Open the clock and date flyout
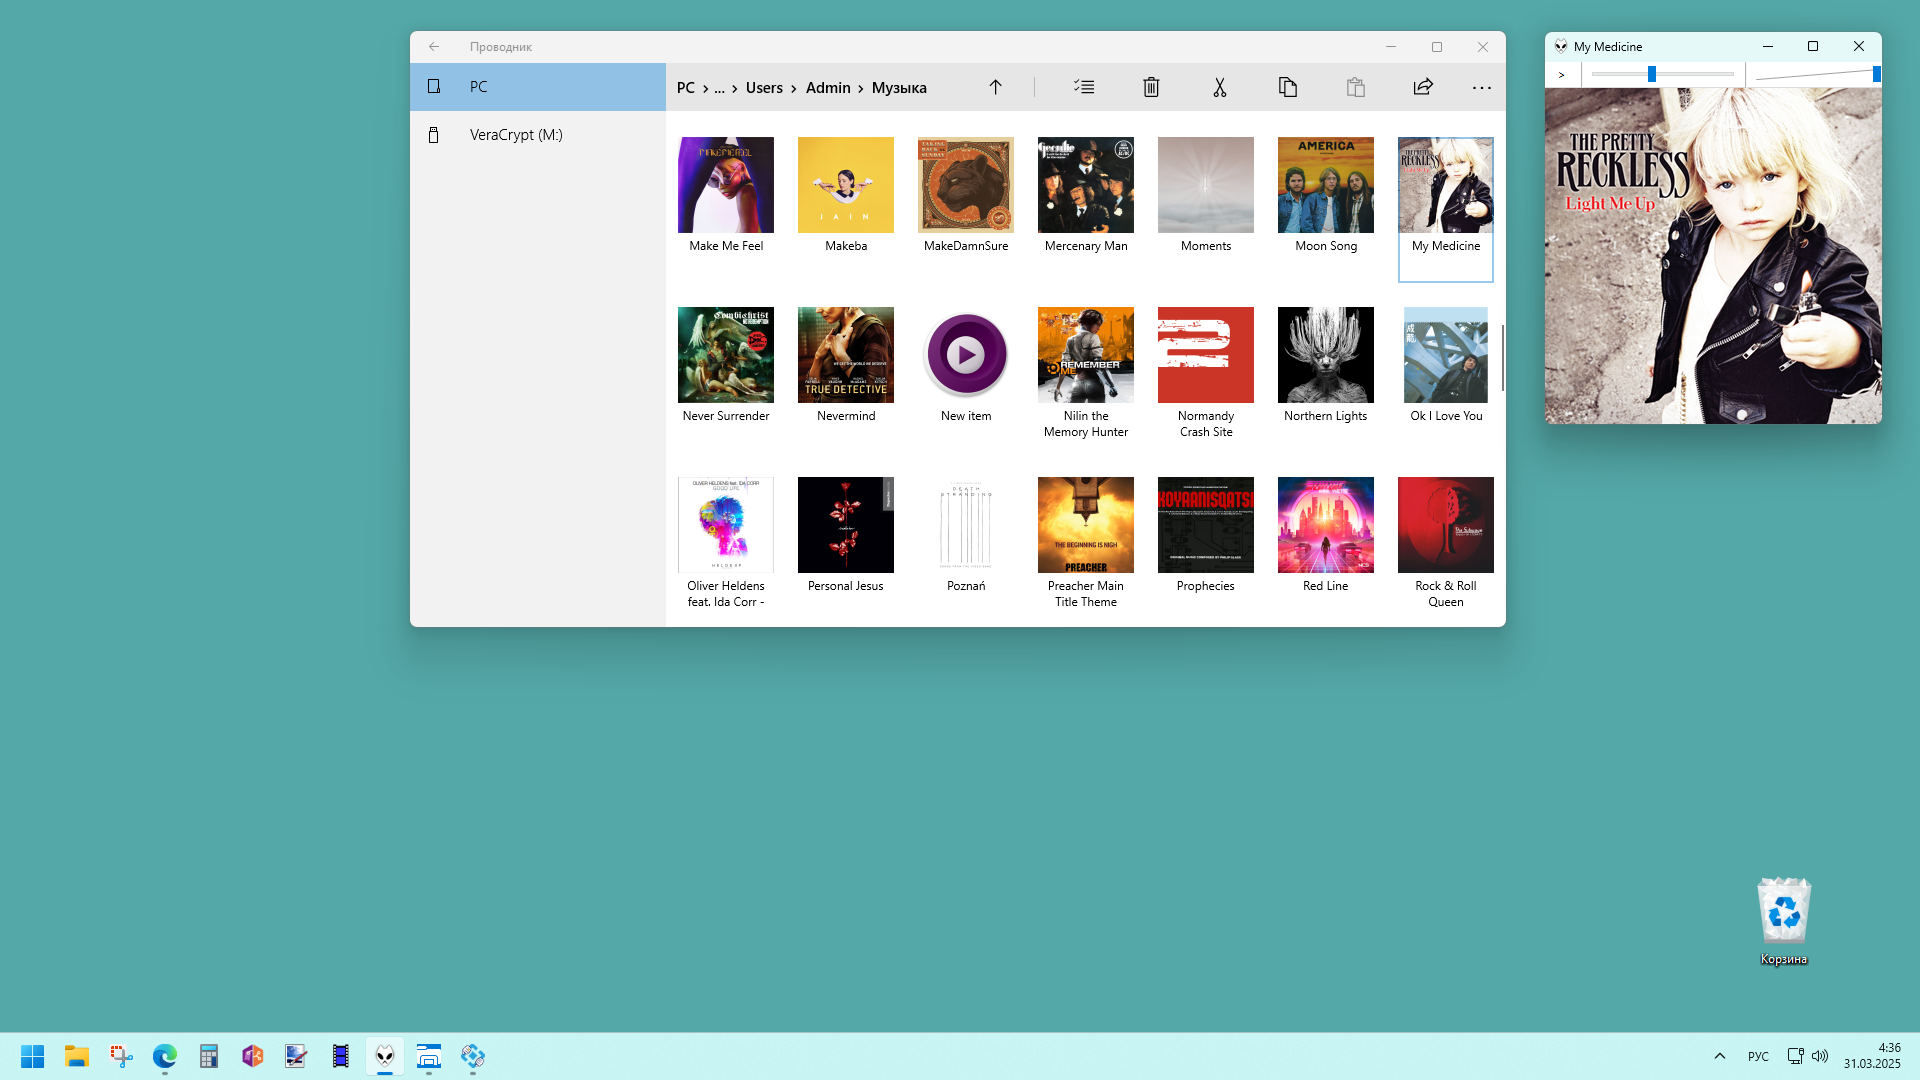Image resolution: width=1920 pixels, height=1080 pixels. click(x=1872, y=1056)
